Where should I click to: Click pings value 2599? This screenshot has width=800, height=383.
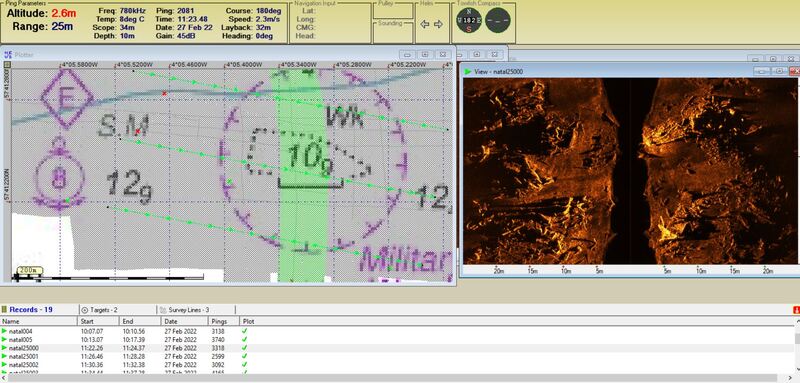pyautogui.click(x=218, y=356)
